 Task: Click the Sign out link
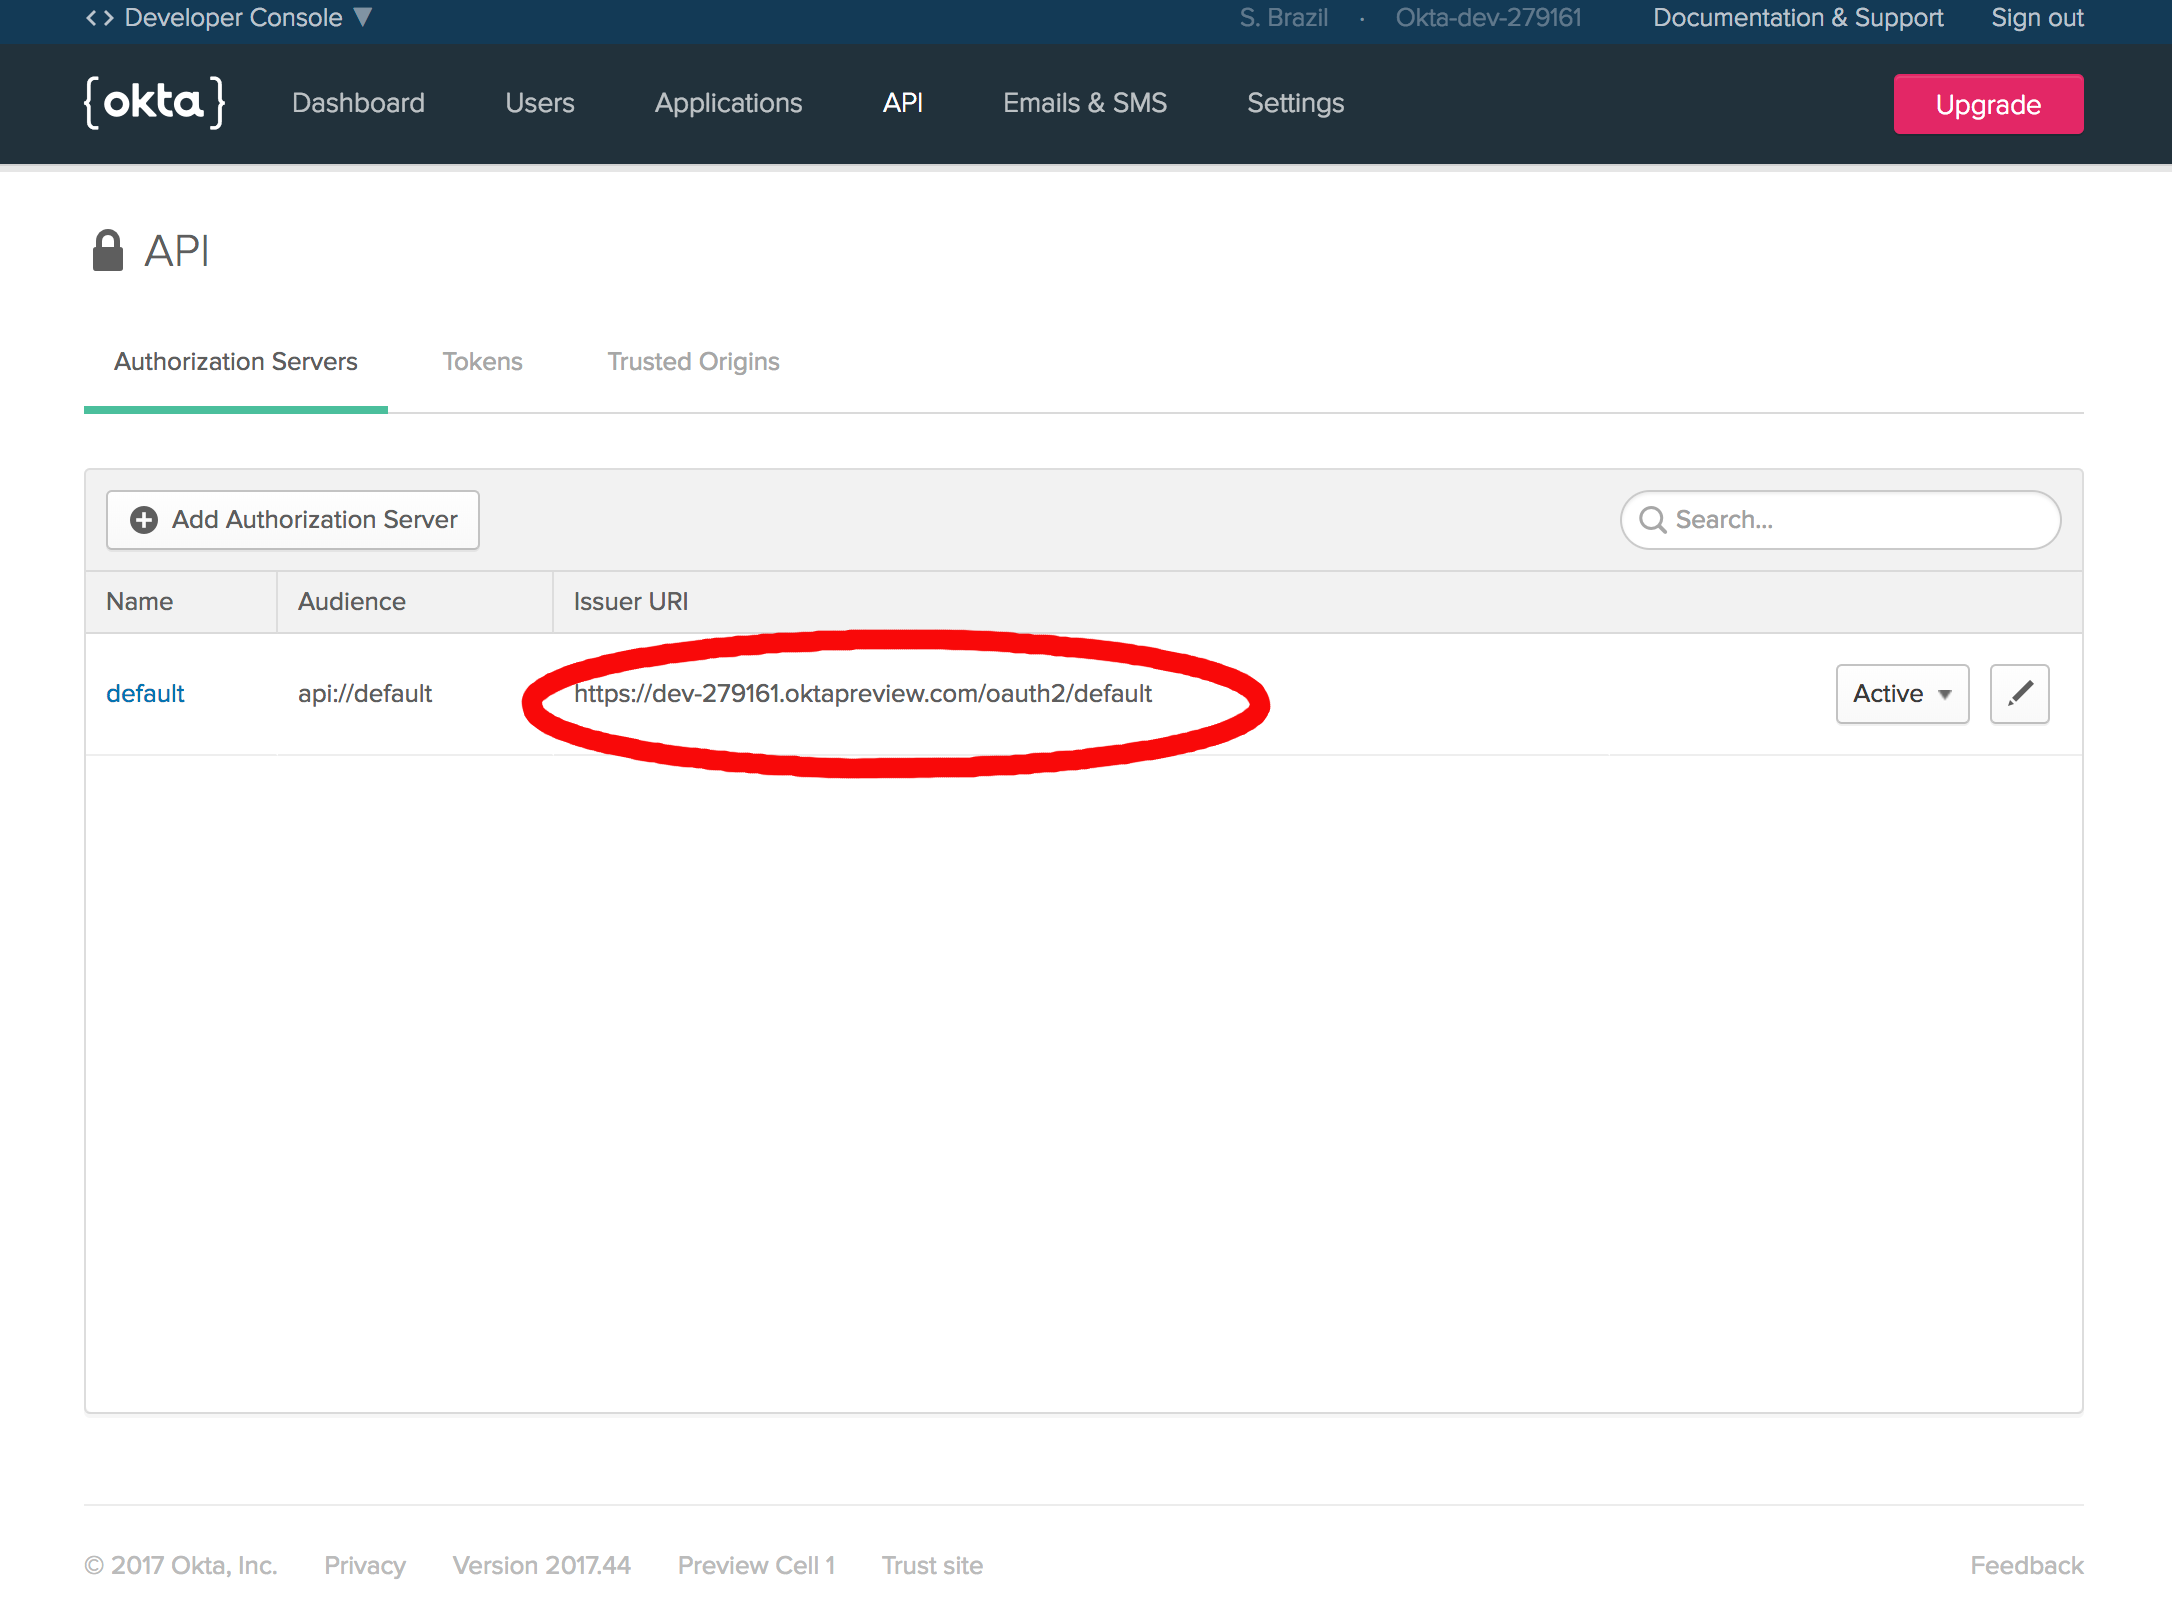pos(2036,18)
